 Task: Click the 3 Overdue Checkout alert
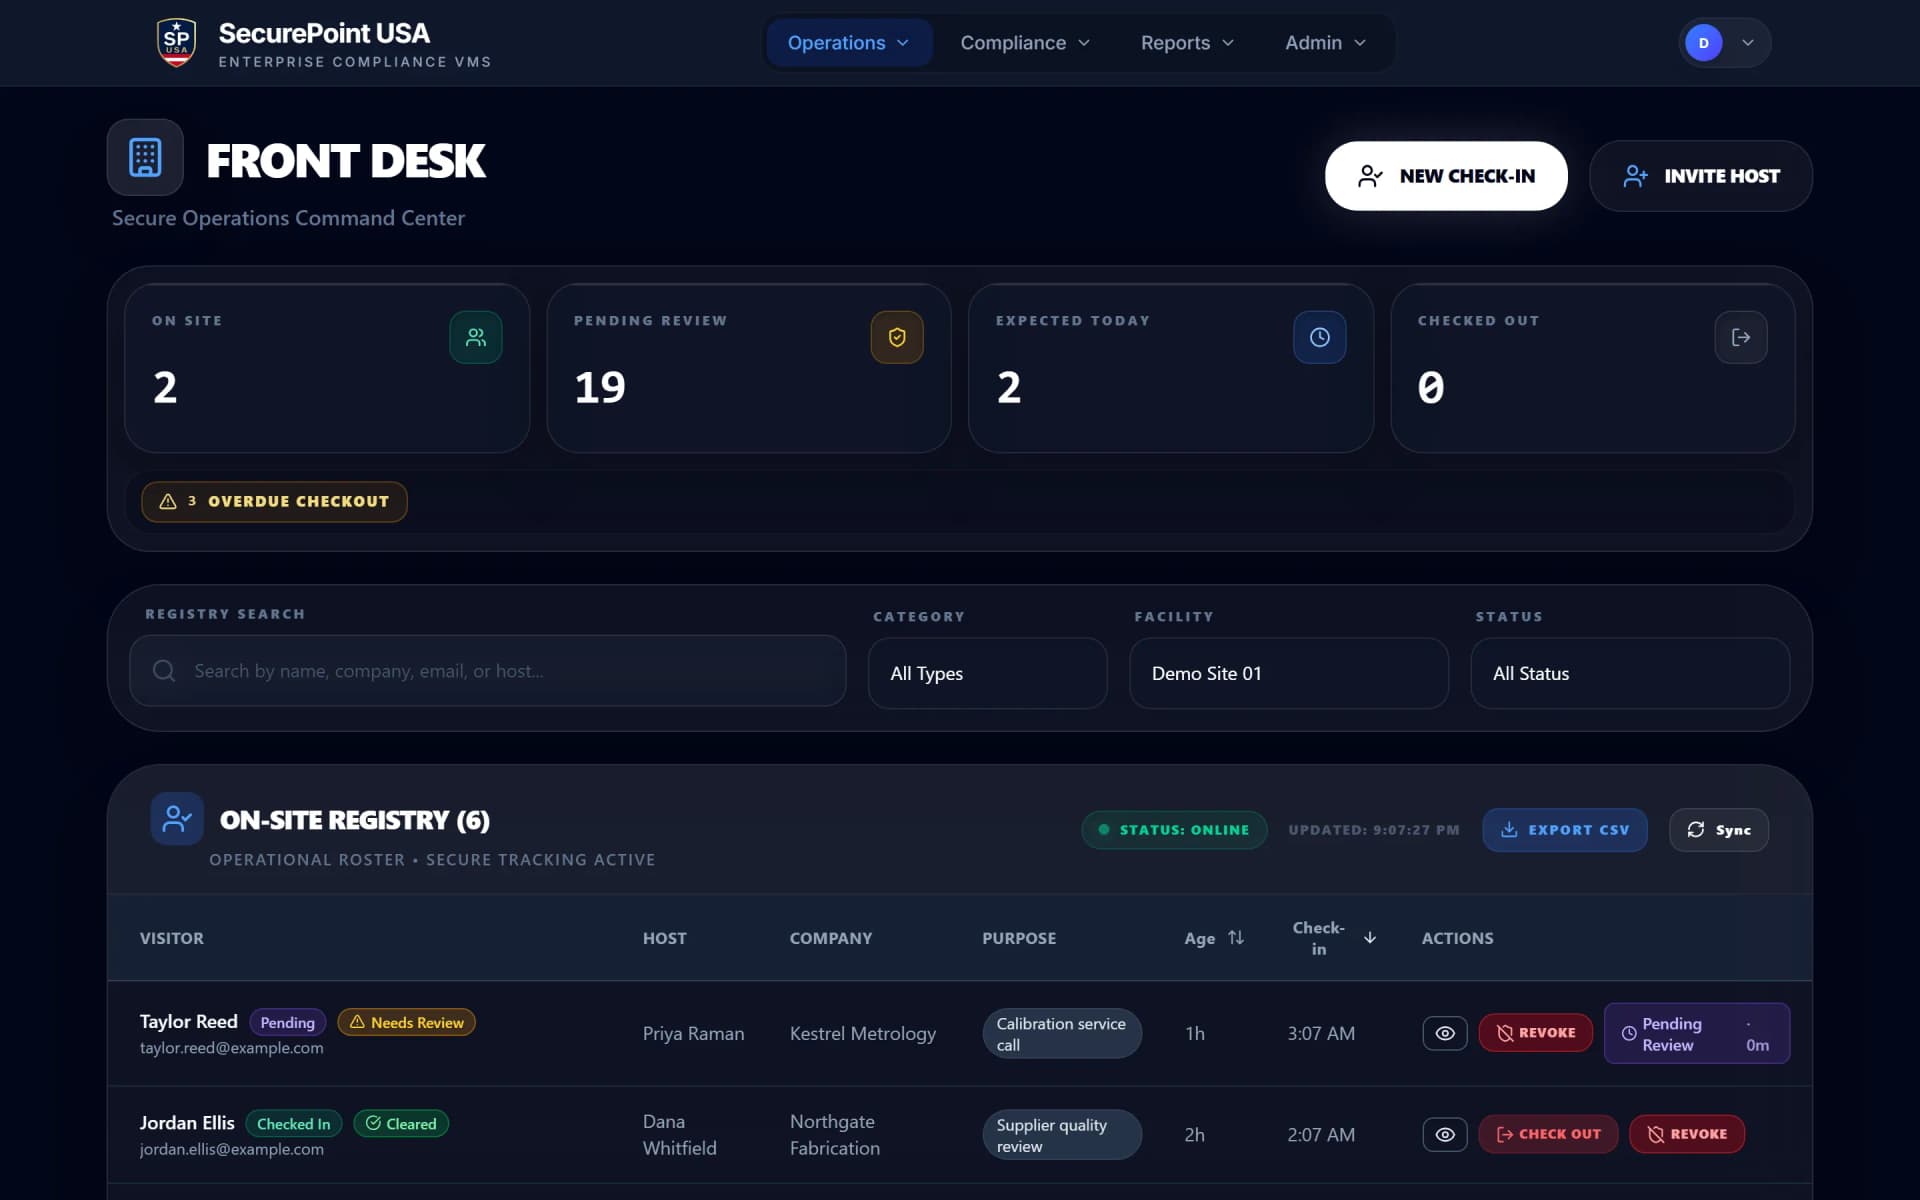pyautogui.click(x=274, y=501)
